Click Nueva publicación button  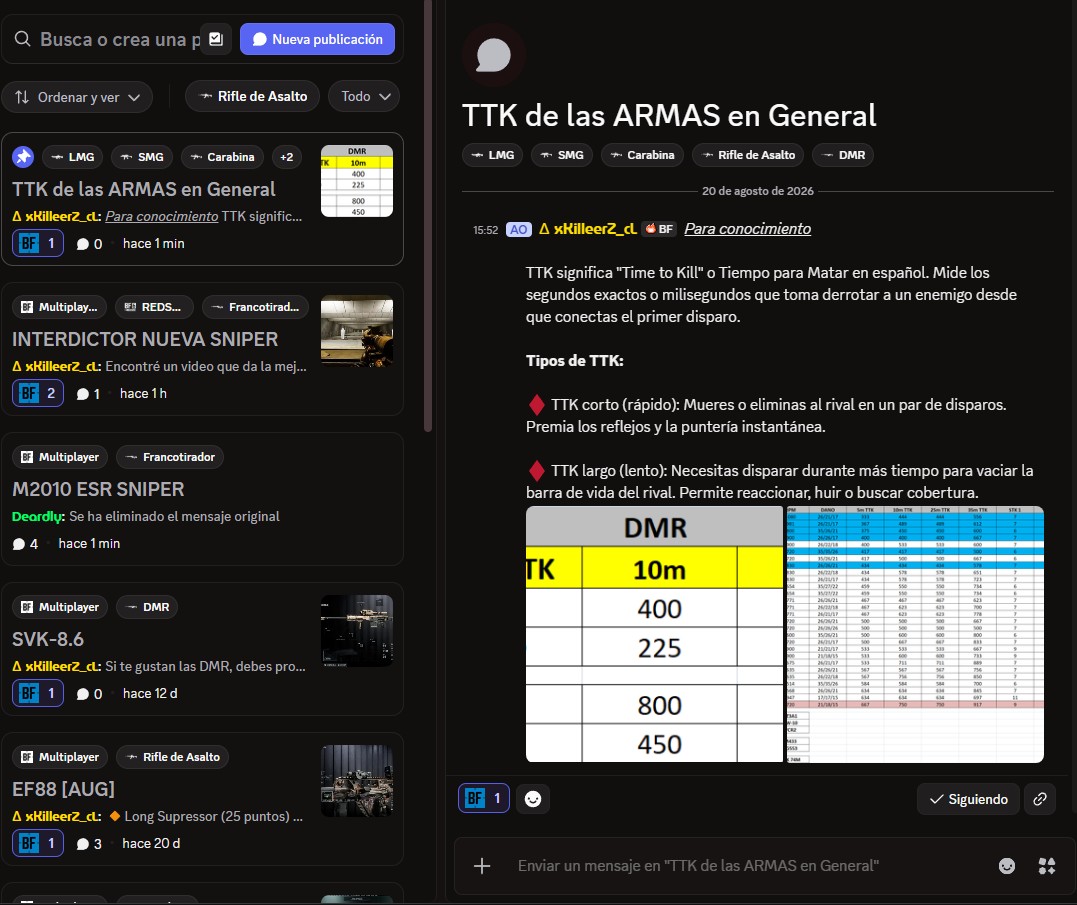point(317,39)
